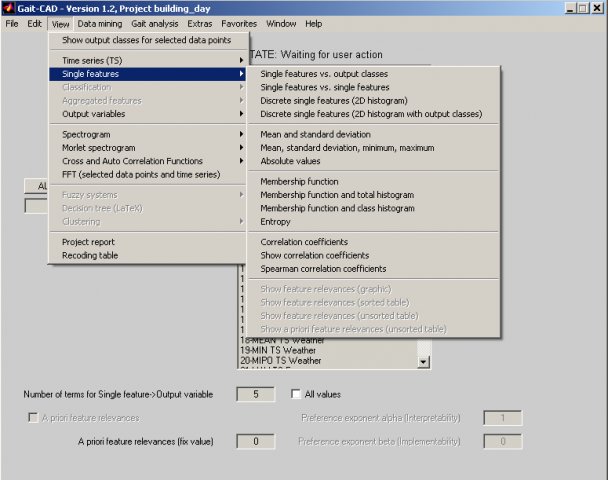Click the partially hidden Al button
The image size is (608, 480).
coord(36,186)
